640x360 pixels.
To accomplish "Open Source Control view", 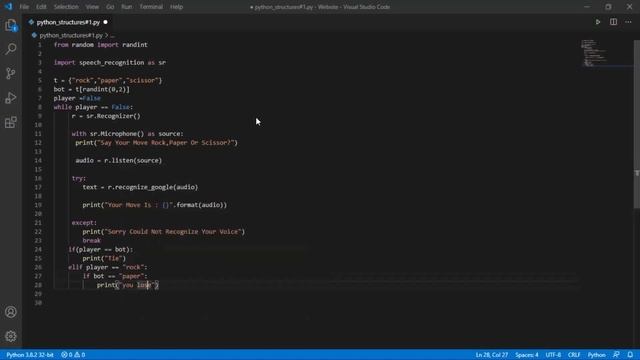I will pyautogui.click(x=11, y=73).
